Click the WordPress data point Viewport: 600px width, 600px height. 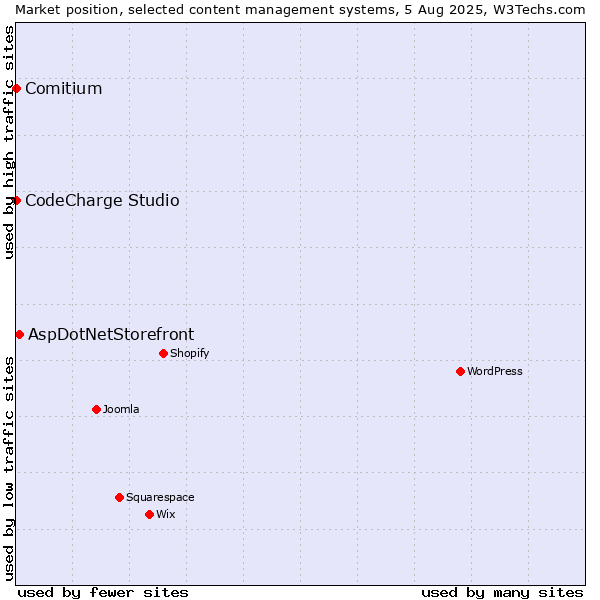pyautogui.click(x=460, y=372)
